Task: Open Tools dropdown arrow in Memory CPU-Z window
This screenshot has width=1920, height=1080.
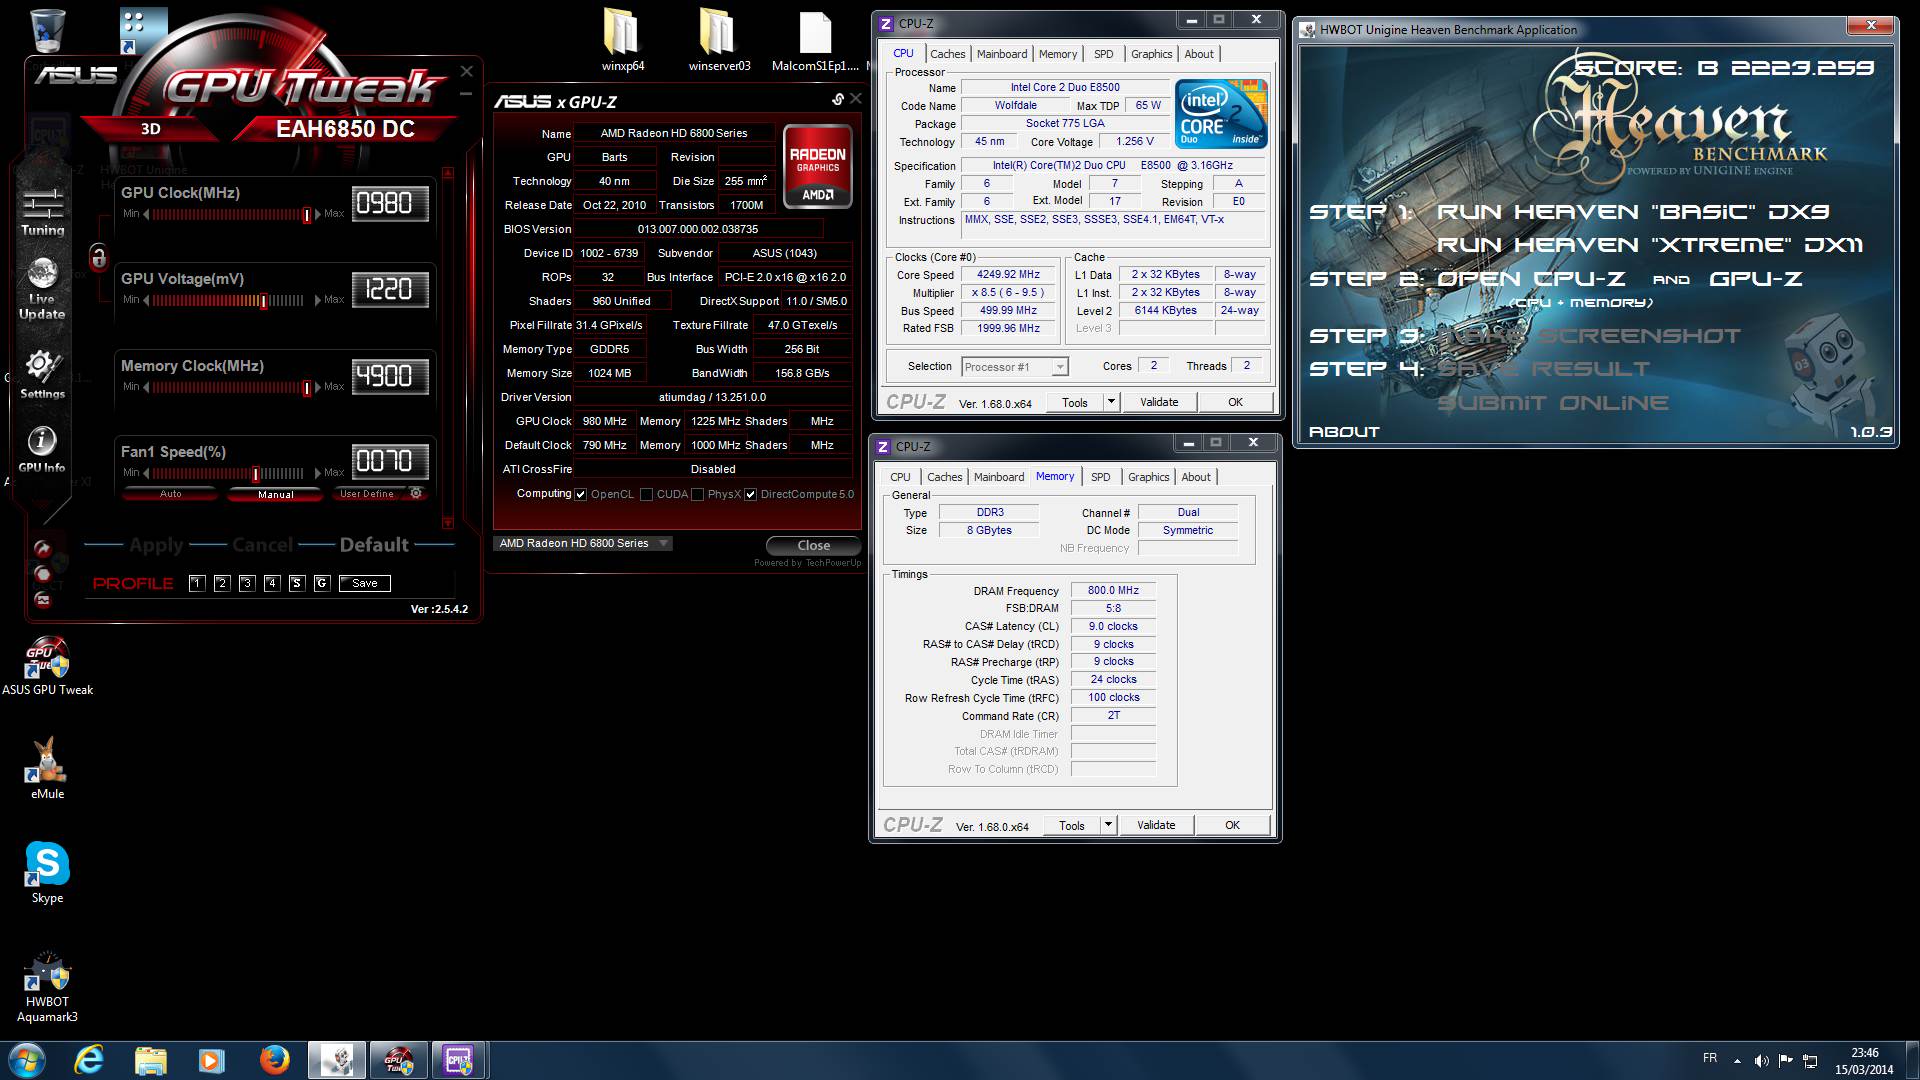Action: point(1107,825)
